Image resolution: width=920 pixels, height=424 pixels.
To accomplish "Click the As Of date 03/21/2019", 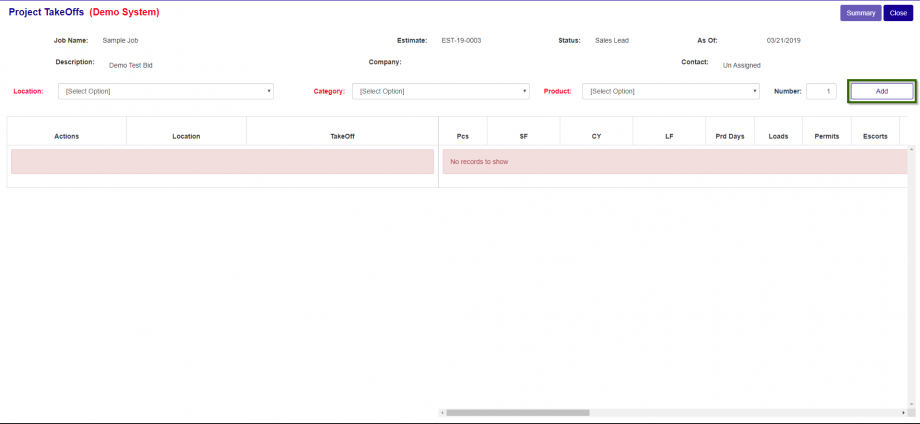I will click(783, 40).
